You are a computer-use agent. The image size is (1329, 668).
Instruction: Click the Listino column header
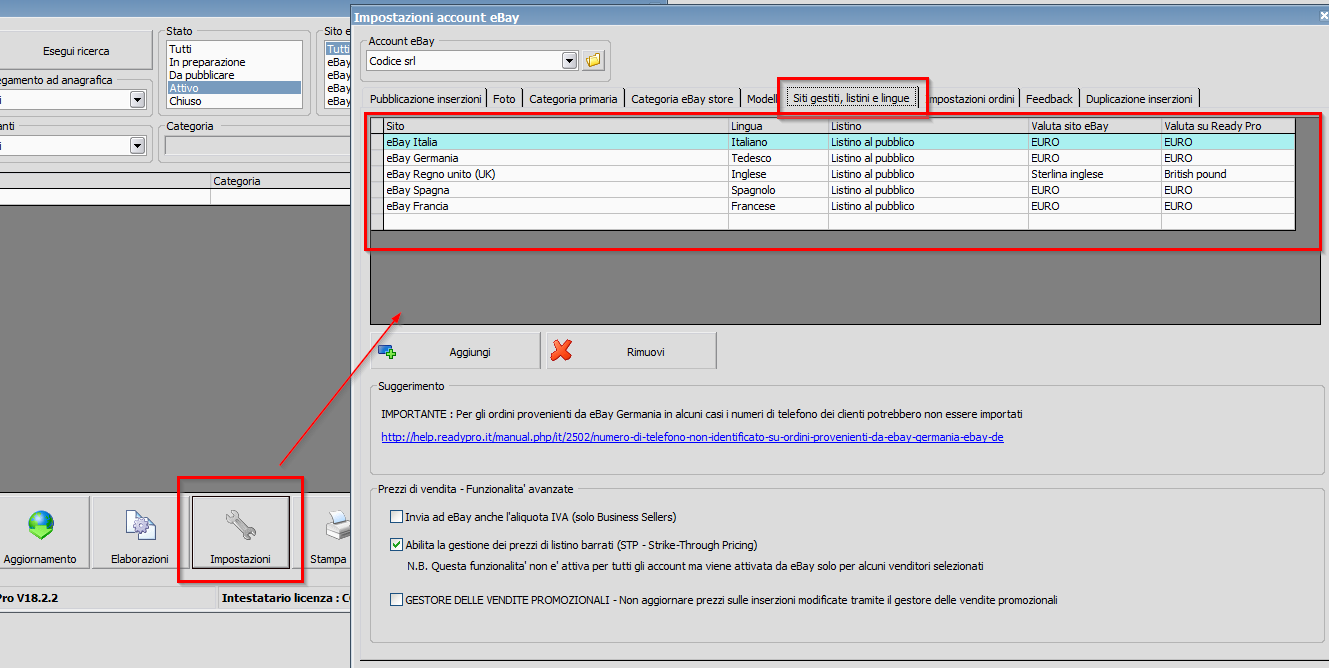928,126
